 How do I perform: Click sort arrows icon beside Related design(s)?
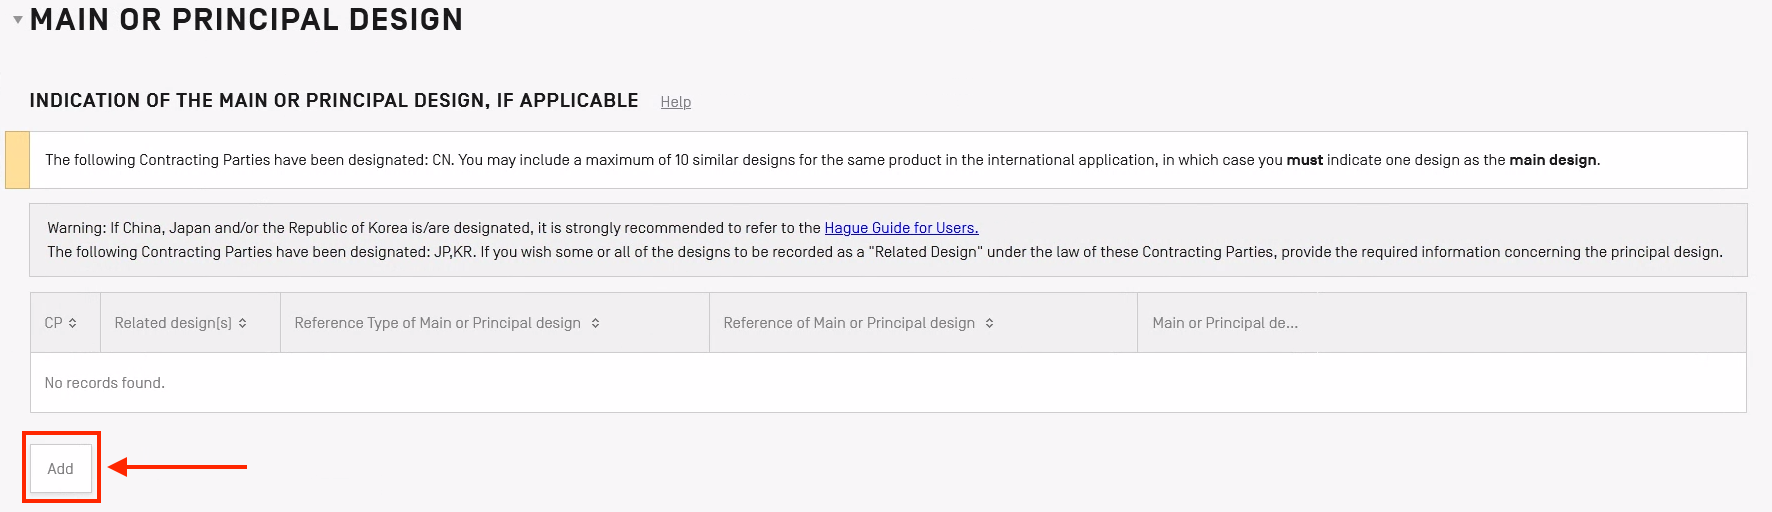243,323
